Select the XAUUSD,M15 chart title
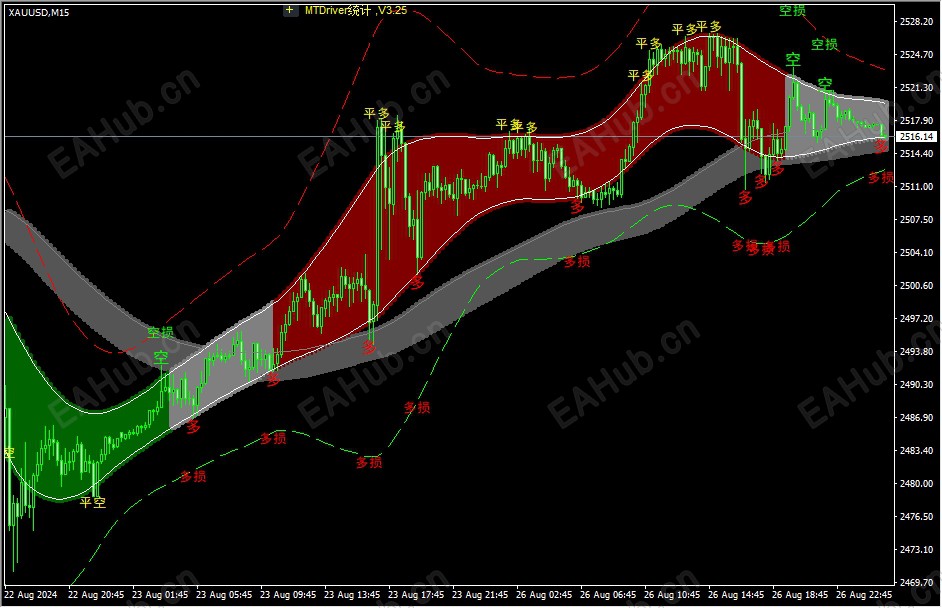The width and height of the screenshot is (942, 608). (x=39, y=12)
